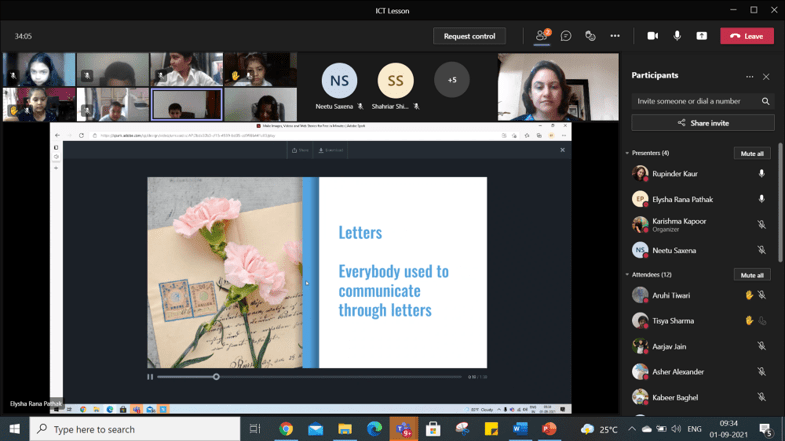This screenshot has height=441, width=785.
Task: Toggle the camera on or off
Action: pyautogui.click(x=652, y=36)
